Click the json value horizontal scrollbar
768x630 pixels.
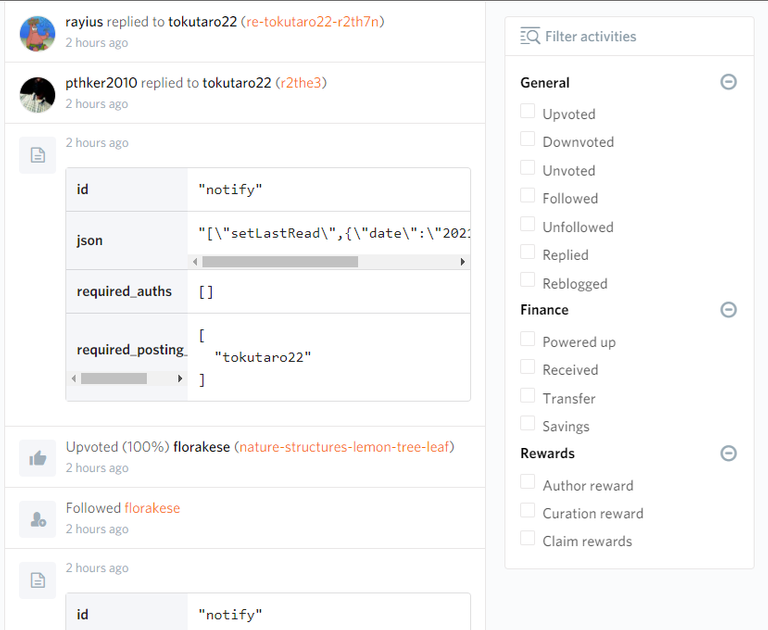[x=280, y=262]
